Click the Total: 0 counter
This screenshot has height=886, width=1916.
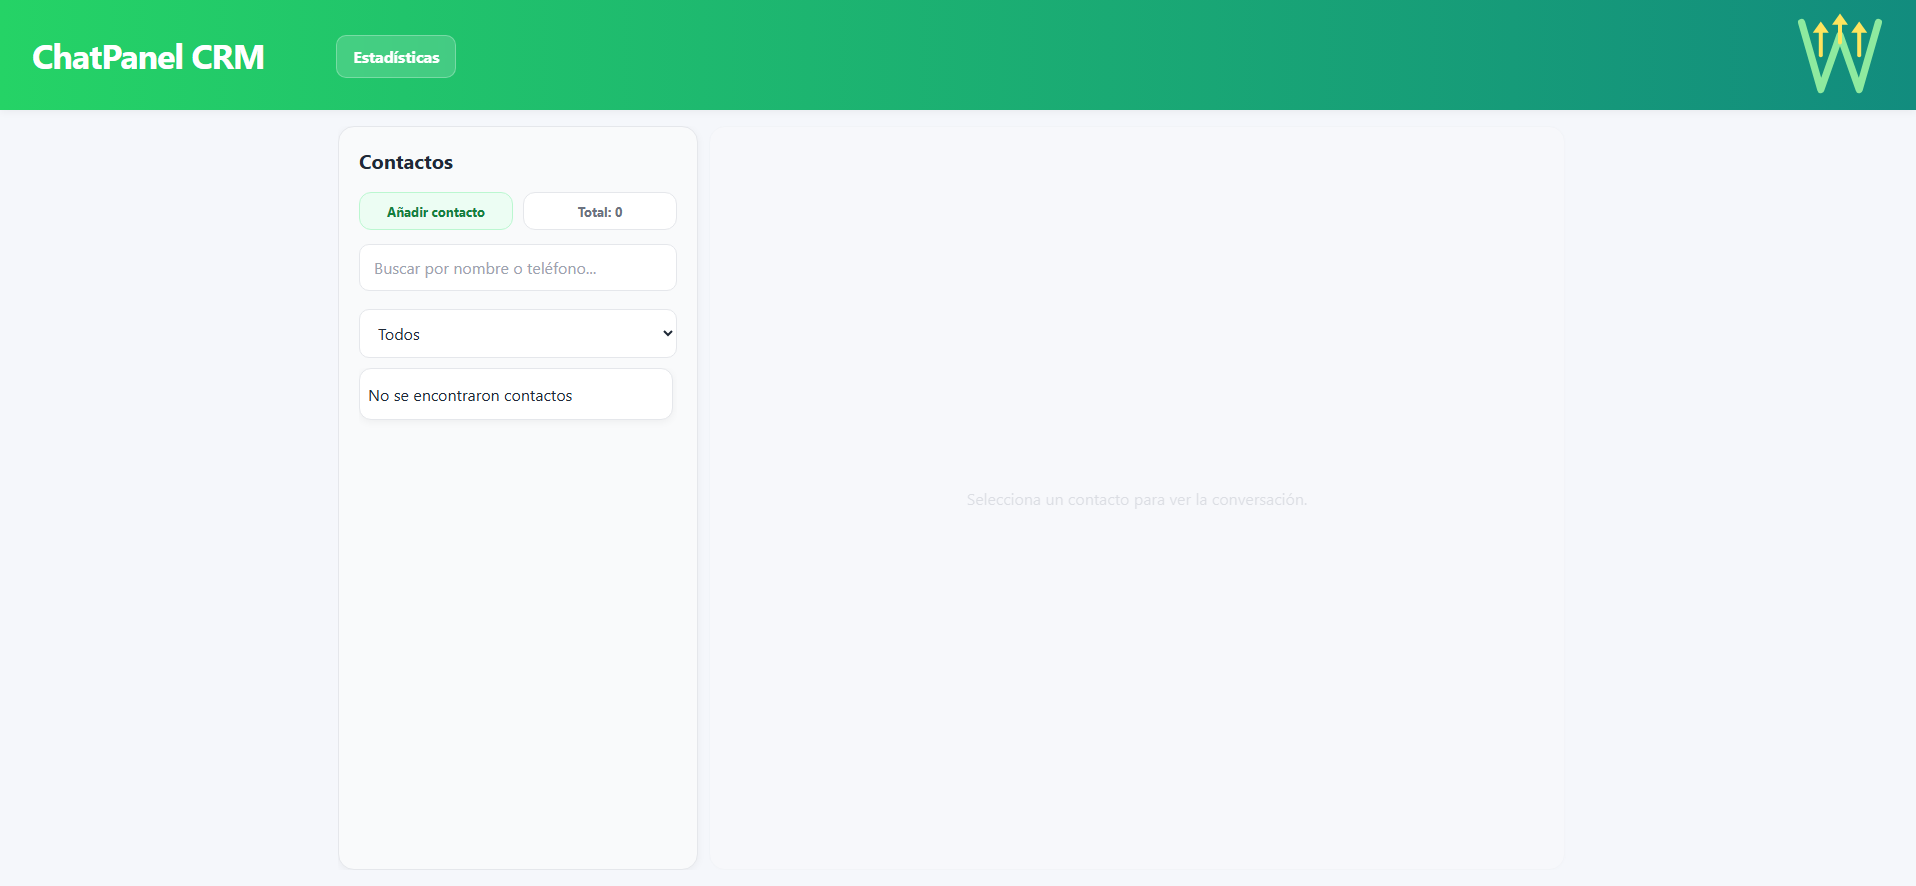point(600,212)
